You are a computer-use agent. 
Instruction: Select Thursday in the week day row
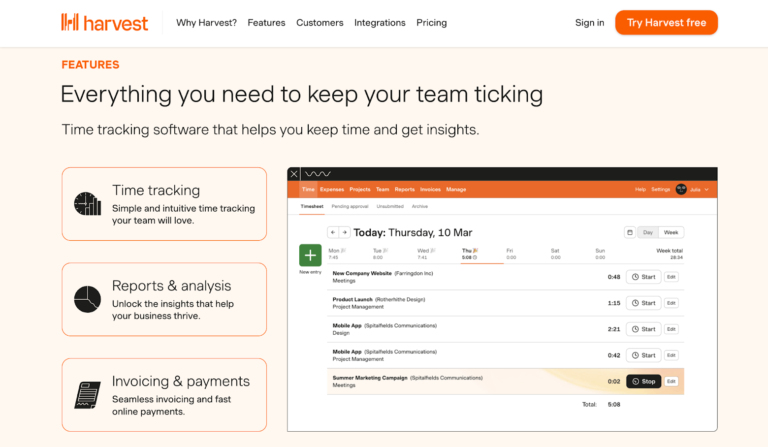(468, 253)
